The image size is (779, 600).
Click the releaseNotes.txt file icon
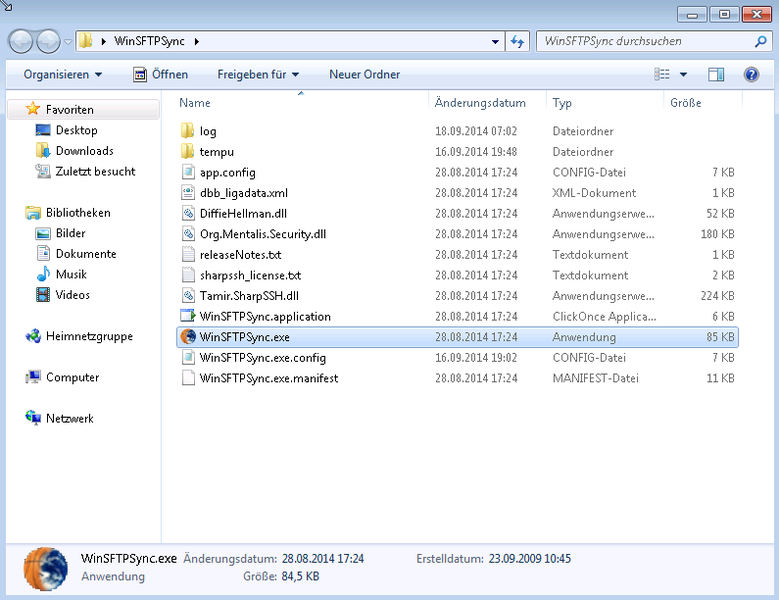pos(188,255)
